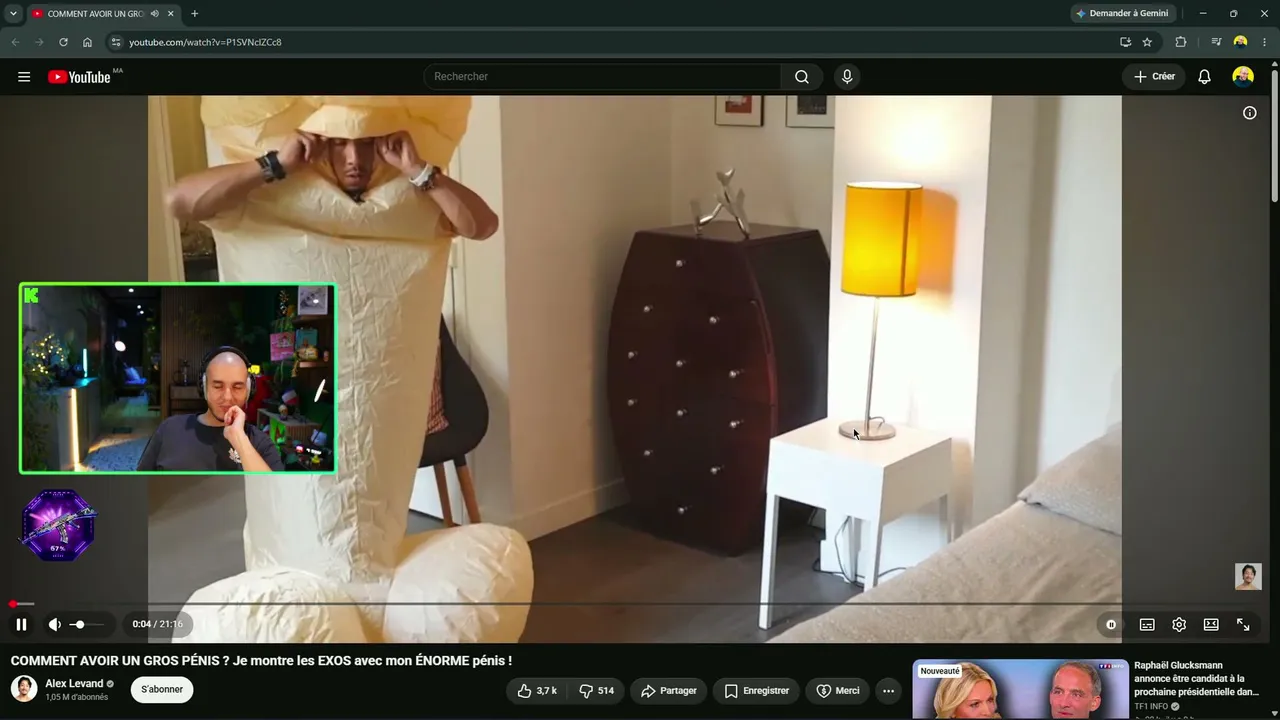Enter full screen mode
This screenshot has height=720, width=1280.
click(x=1243, y=624)
